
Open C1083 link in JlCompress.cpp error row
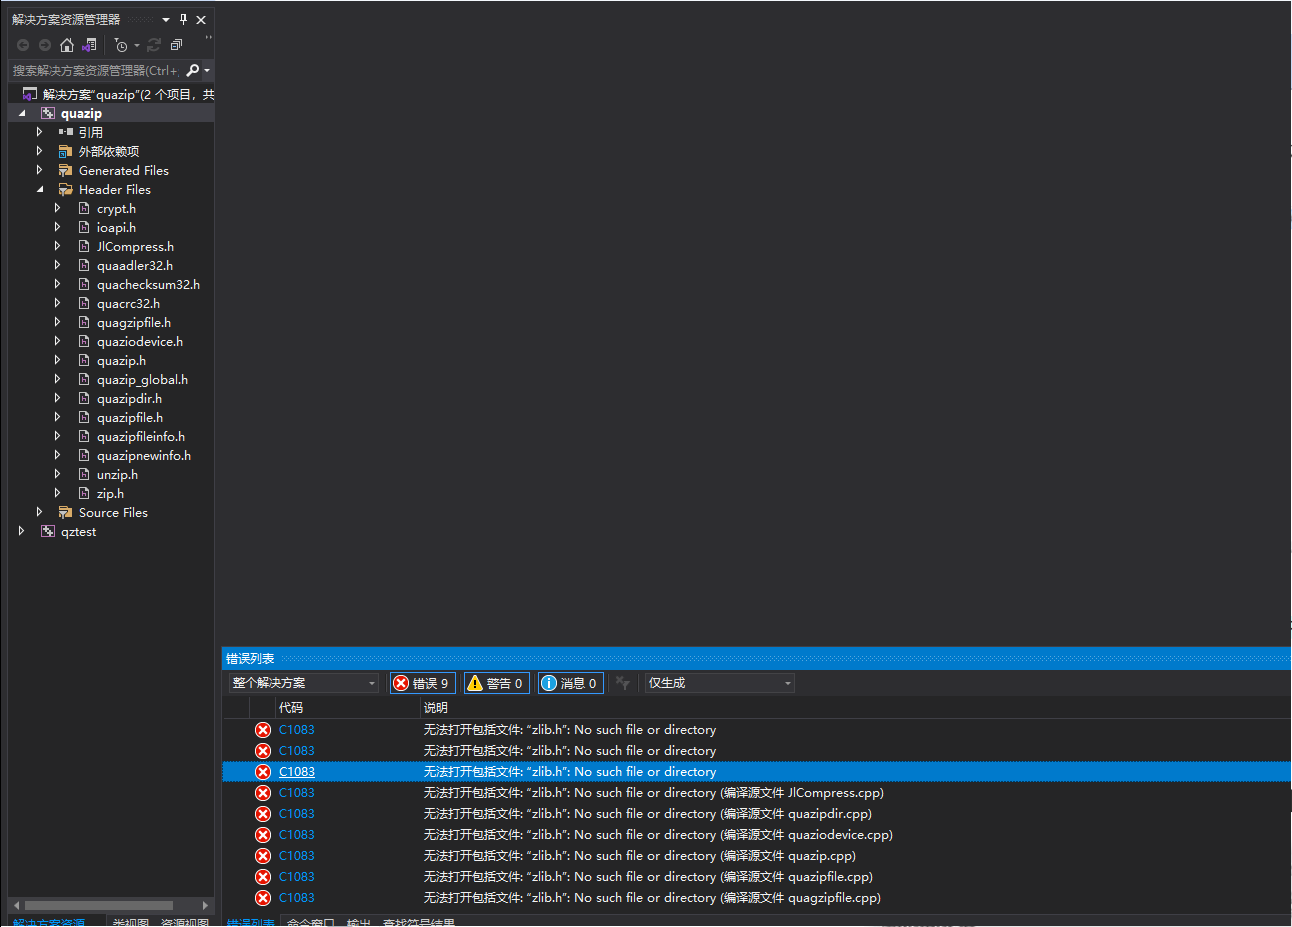point(297,792)
